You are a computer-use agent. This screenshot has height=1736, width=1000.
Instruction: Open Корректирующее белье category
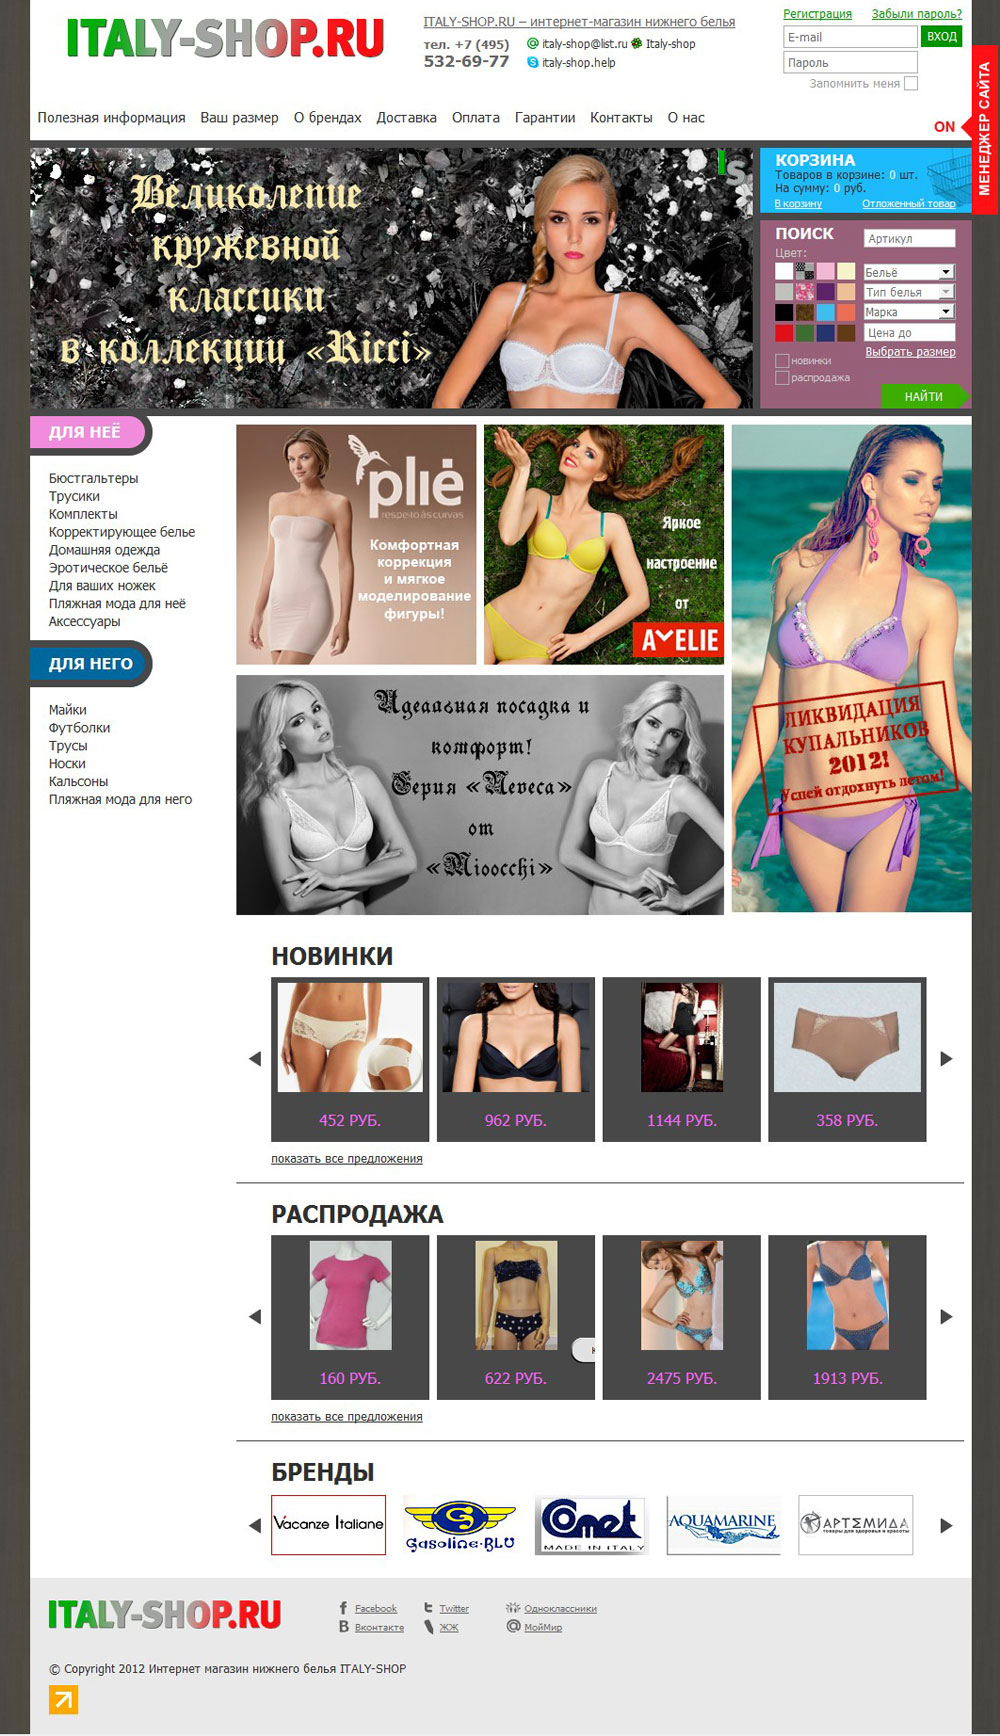[x=122, y=532]
